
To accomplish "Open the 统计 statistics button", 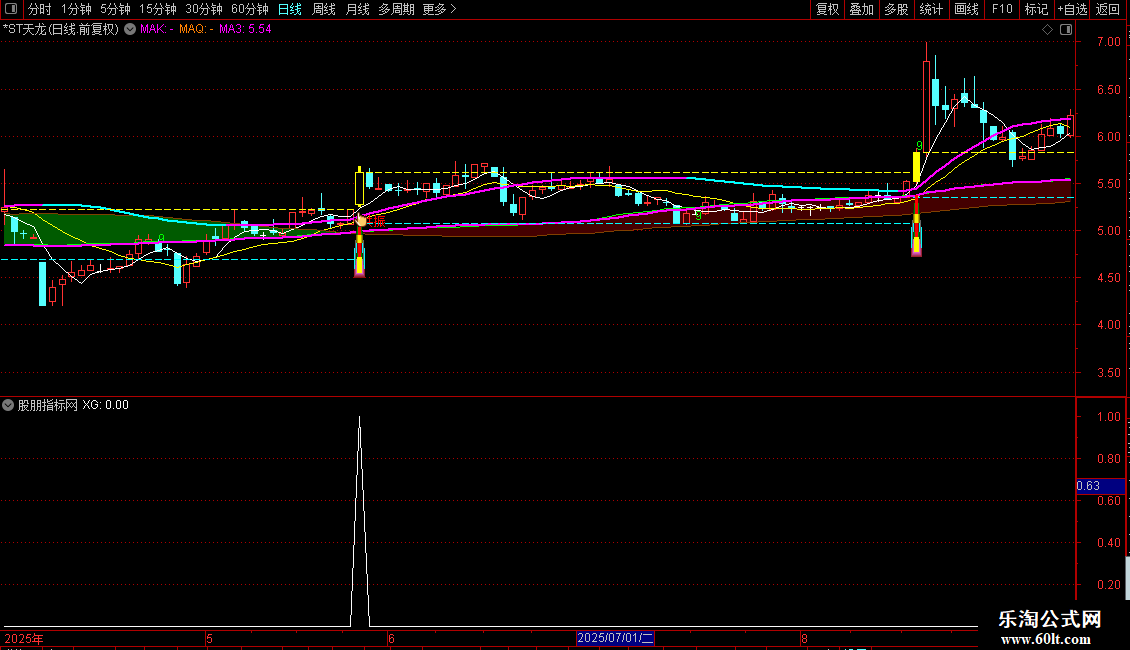I will 931,9.
